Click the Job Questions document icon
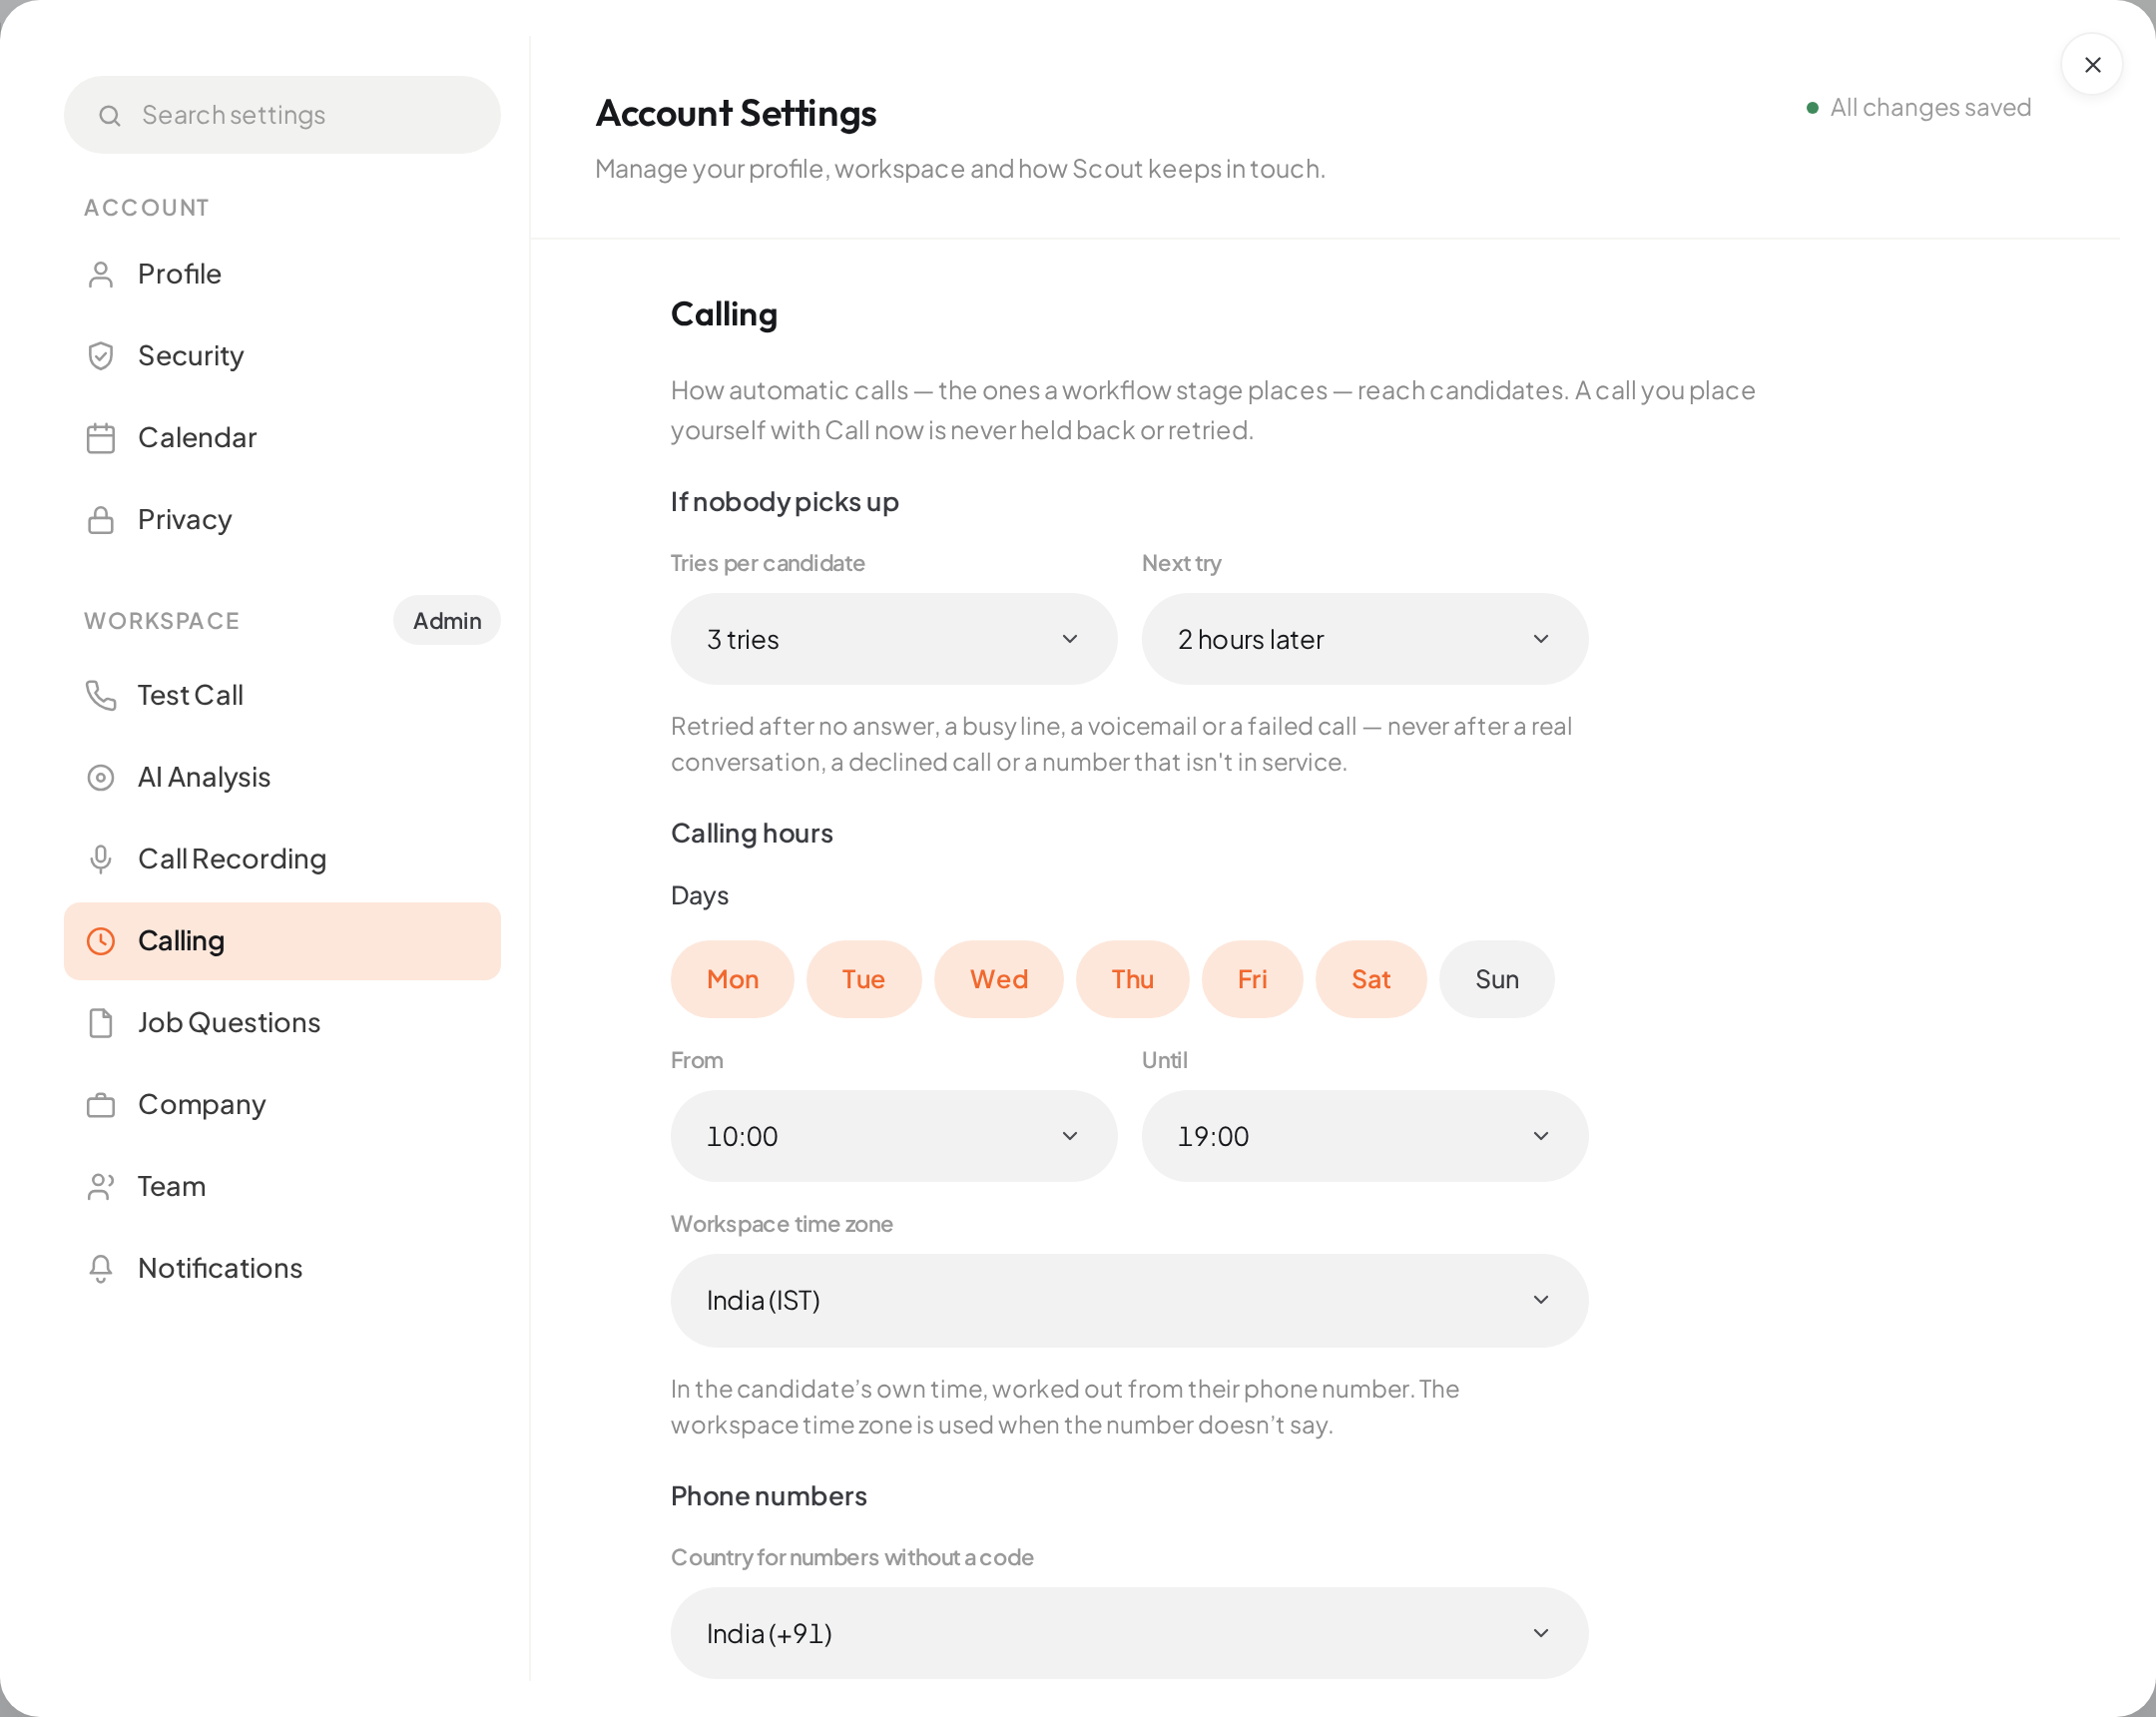The image size is (2156, 1717). tap(101, 1023)
